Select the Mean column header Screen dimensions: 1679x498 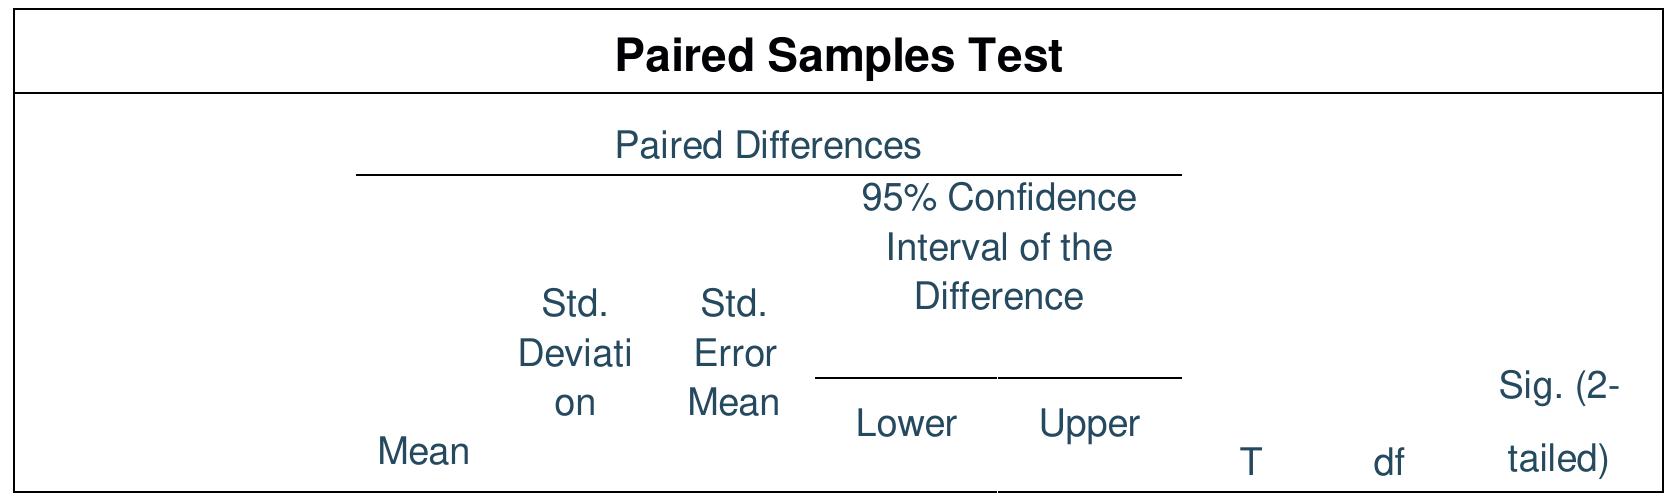pos(424,452)
